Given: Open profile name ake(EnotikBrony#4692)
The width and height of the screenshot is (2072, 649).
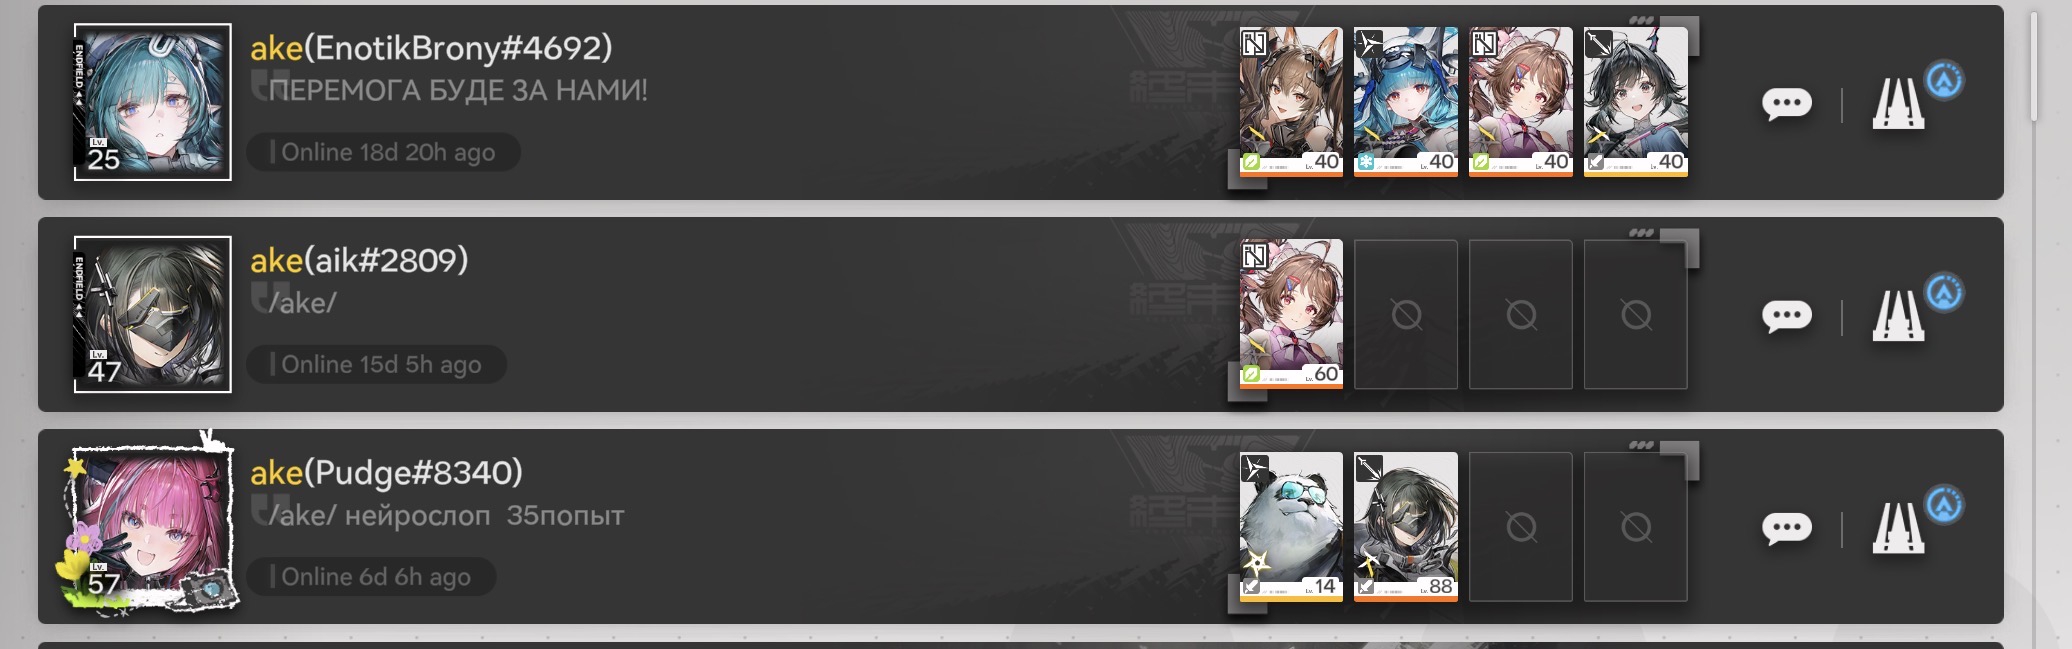Looking at the screenshot, I should pyautogui.click(x=431, y=48).
